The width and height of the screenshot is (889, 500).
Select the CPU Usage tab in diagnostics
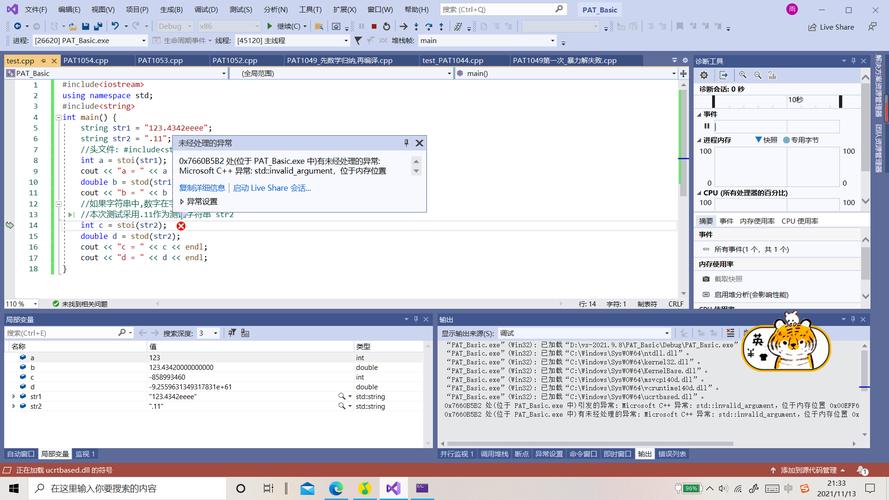(x=800, y=220)
